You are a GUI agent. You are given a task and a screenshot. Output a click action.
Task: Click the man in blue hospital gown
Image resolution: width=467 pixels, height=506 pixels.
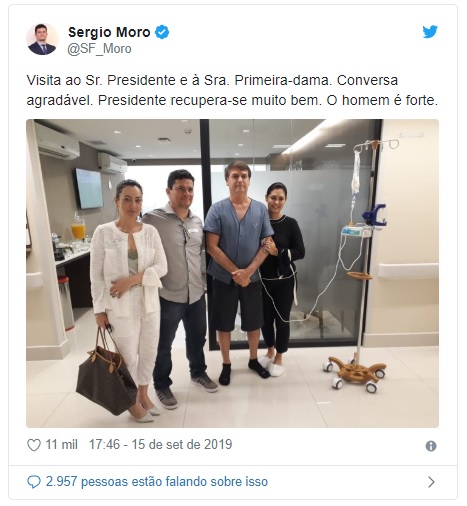point(239,272)
